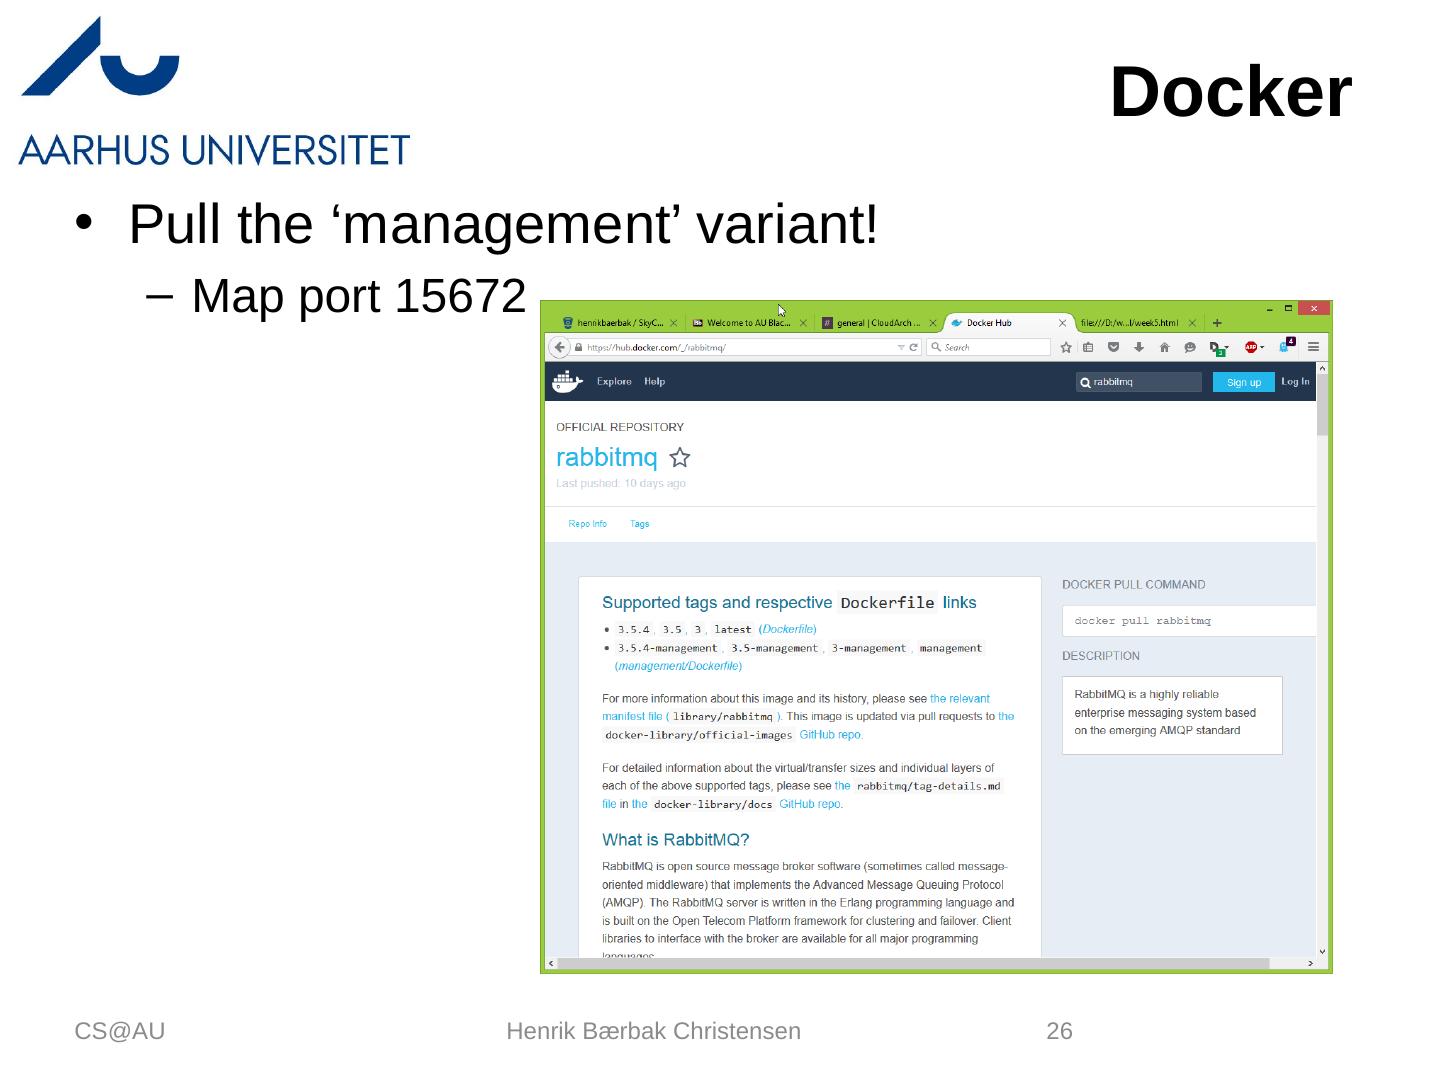This screenshot has height=1080, width=1440.
Task: Click the padlock icon in the address bar
Action: (579, 347)
